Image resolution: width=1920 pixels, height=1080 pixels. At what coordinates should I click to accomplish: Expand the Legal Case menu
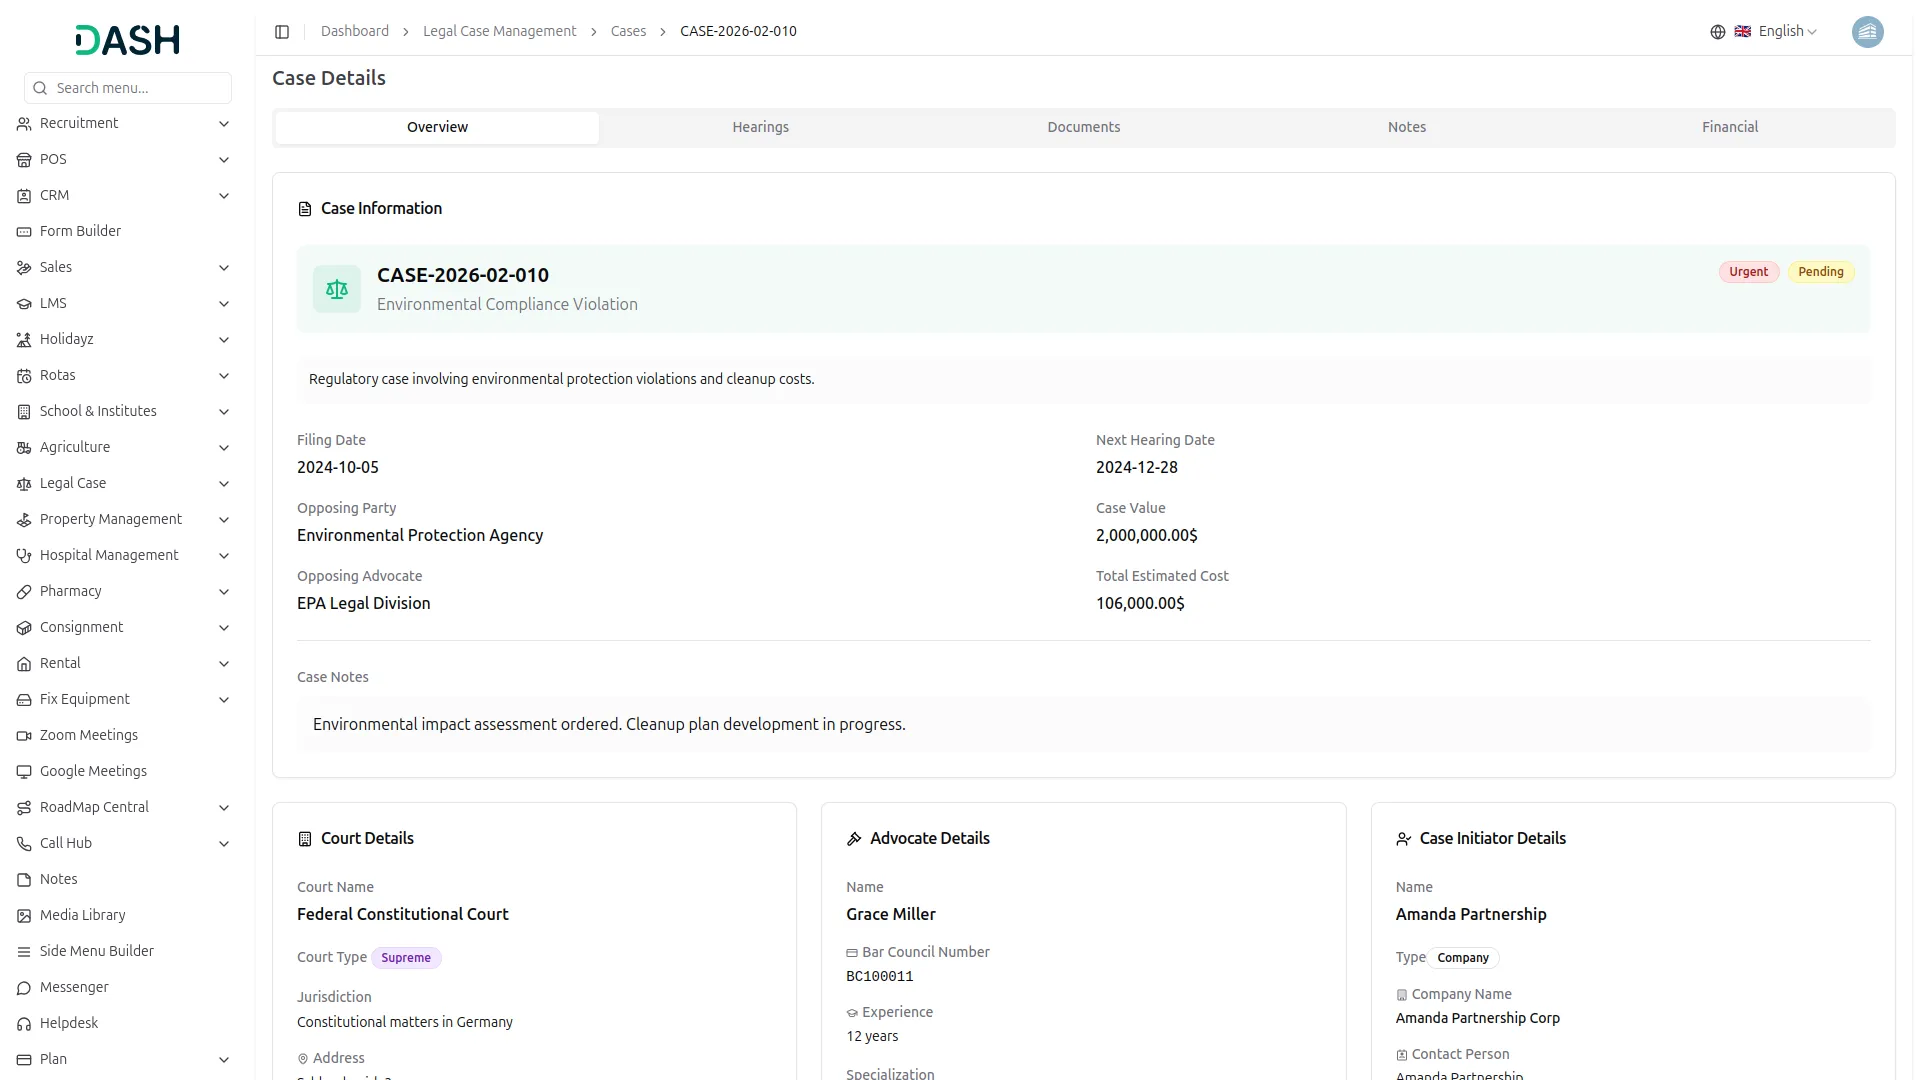[x=72, y=483]
